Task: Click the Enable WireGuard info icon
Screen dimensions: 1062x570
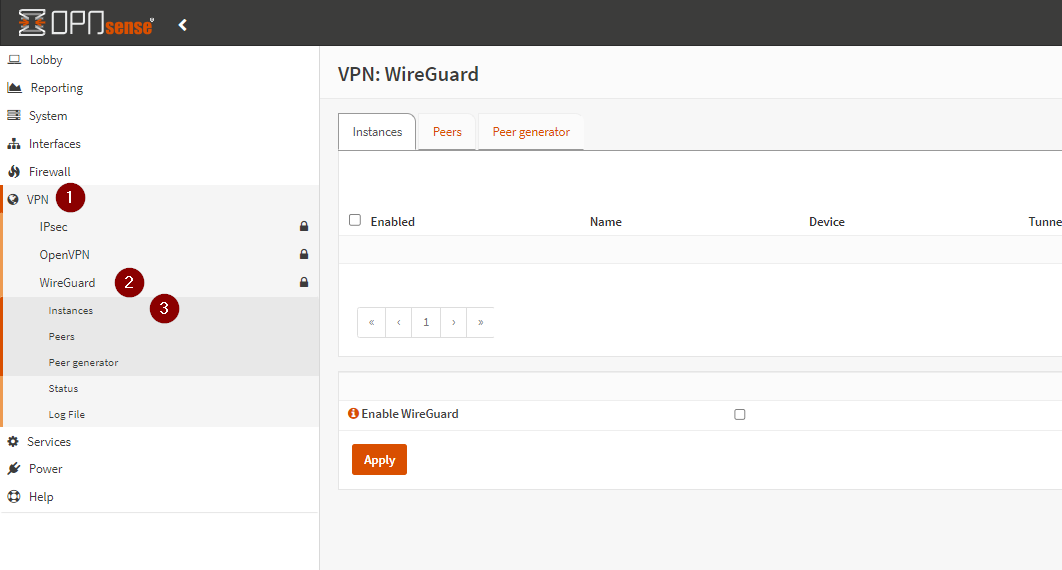Action: coord(353,413)
